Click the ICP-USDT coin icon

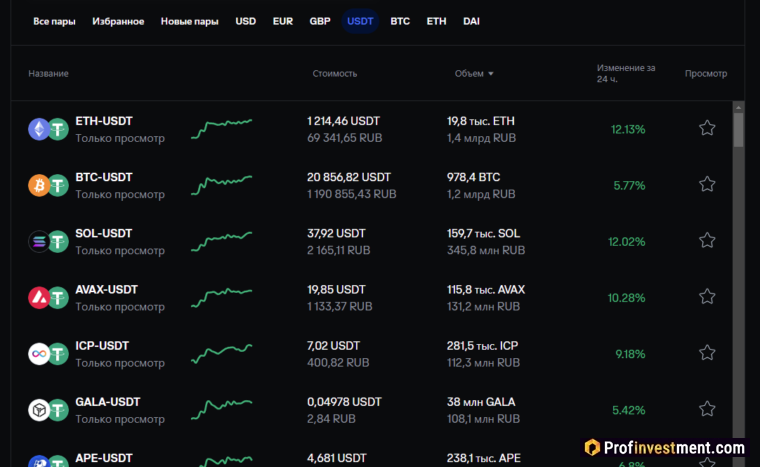coord(40,353)
